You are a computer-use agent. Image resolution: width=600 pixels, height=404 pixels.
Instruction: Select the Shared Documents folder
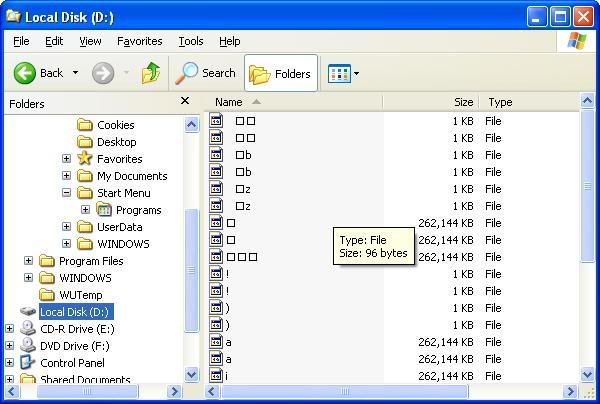(x=85, y=379)
